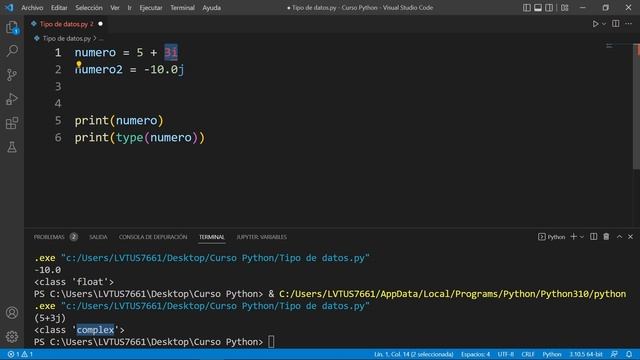
Task: Open run options dropdown next to play
Action: 604,24
